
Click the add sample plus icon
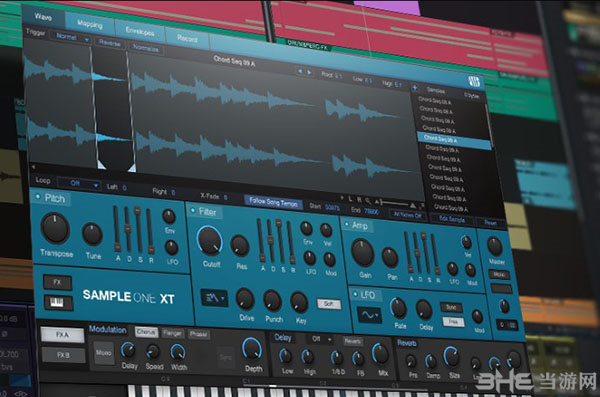tap(415, 87)
